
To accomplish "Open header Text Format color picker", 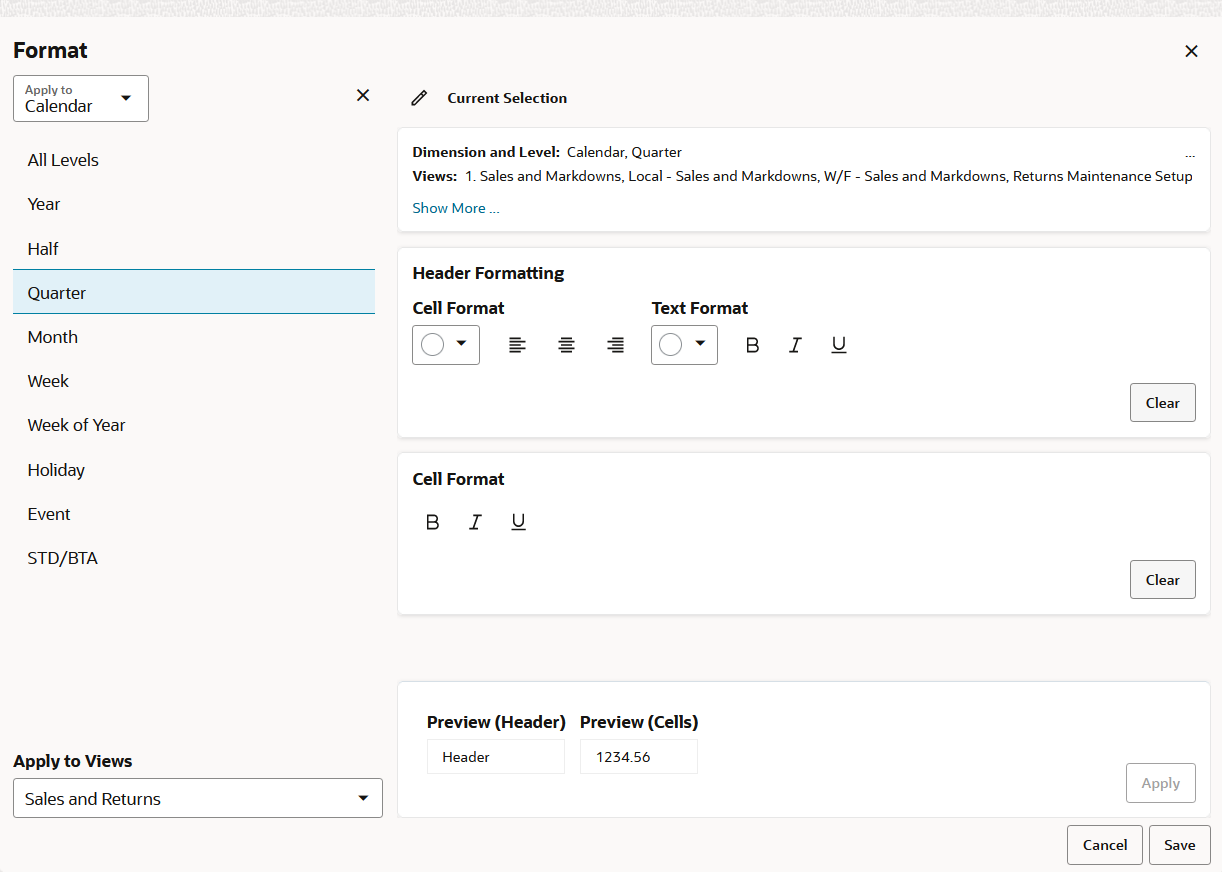I will (684, 345).
